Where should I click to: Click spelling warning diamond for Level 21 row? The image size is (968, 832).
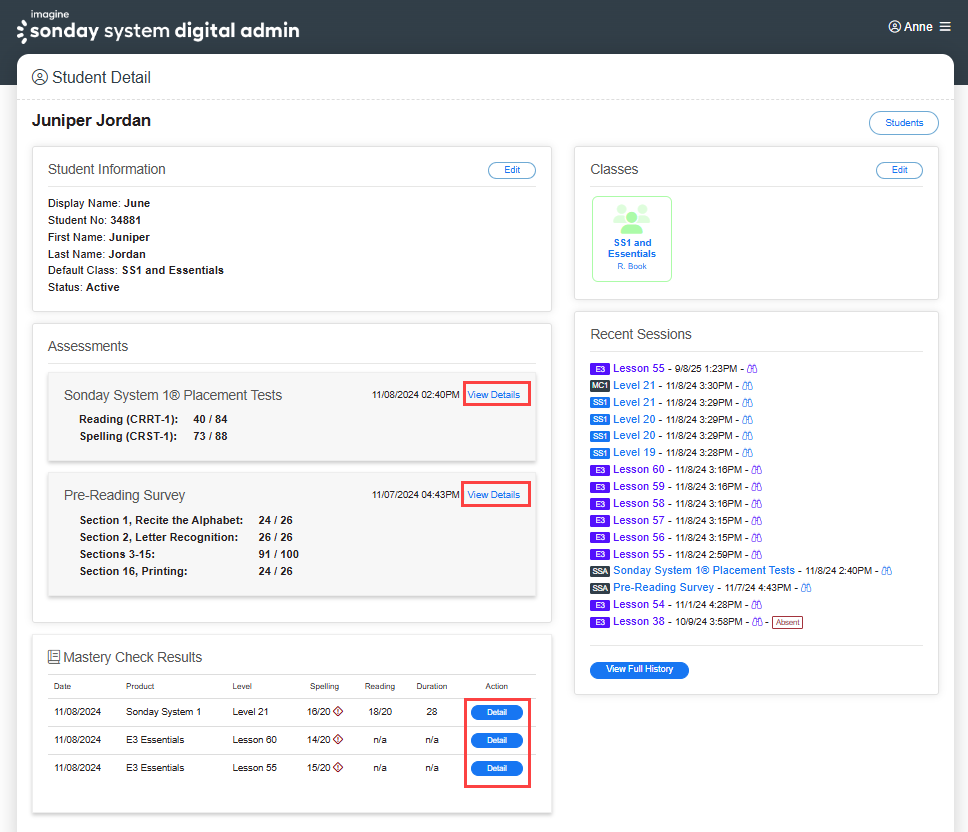(338, 712)
